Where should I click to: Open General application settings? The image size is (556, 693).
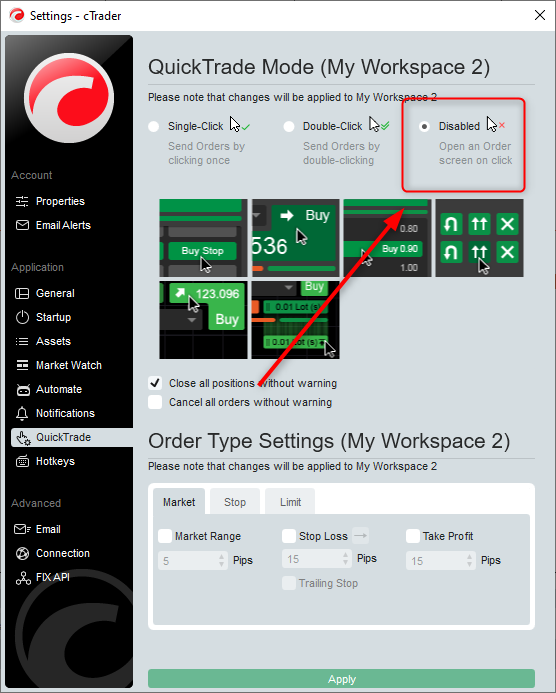(55, 293)
